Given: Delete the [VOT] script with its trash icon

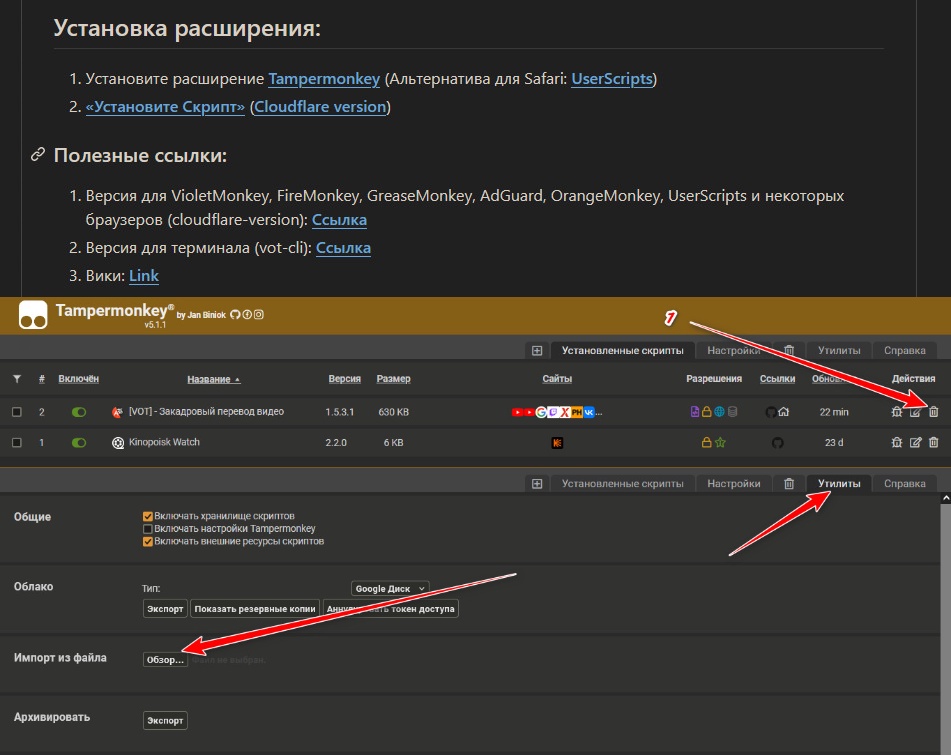Looking at the screenshot, I should tap(933, 412).
